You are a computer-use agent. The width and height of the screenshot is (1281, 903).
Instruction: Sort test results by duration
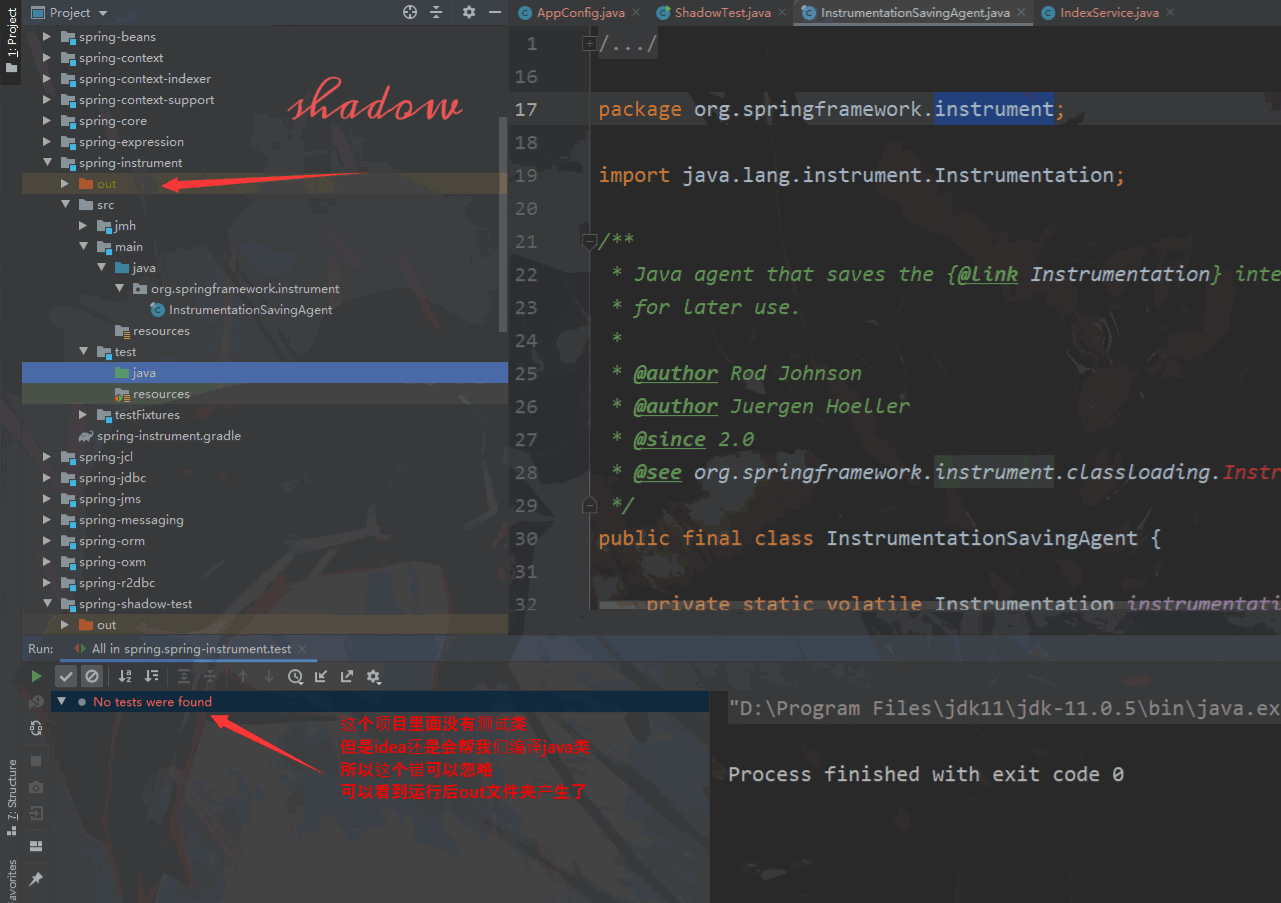click(151, 677)
